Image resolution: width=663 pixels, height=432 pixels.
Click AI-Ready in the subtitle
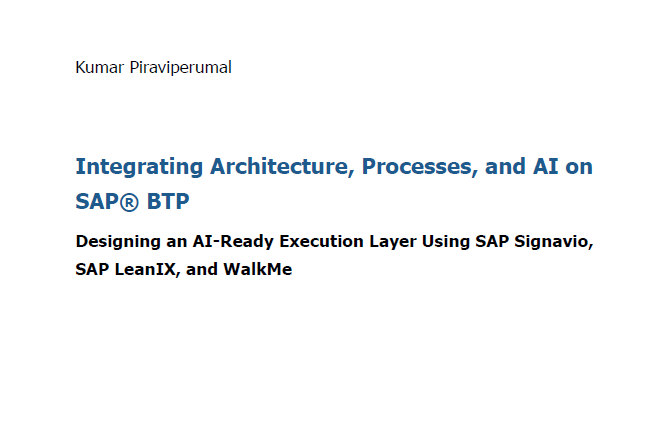(233, 241)
